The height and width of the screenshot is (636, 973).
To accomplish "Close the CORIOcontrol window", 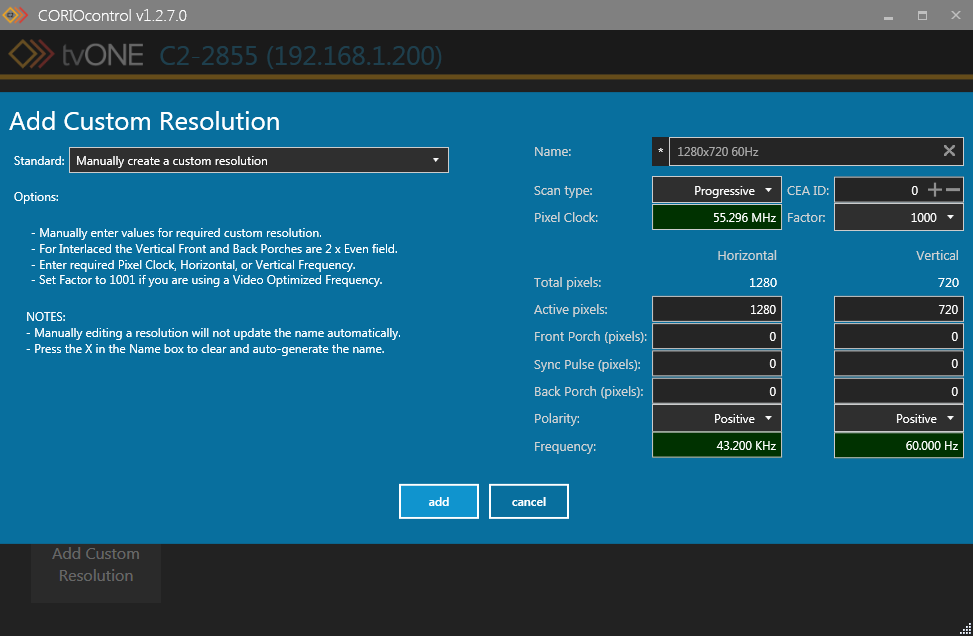I will [956, 16].
